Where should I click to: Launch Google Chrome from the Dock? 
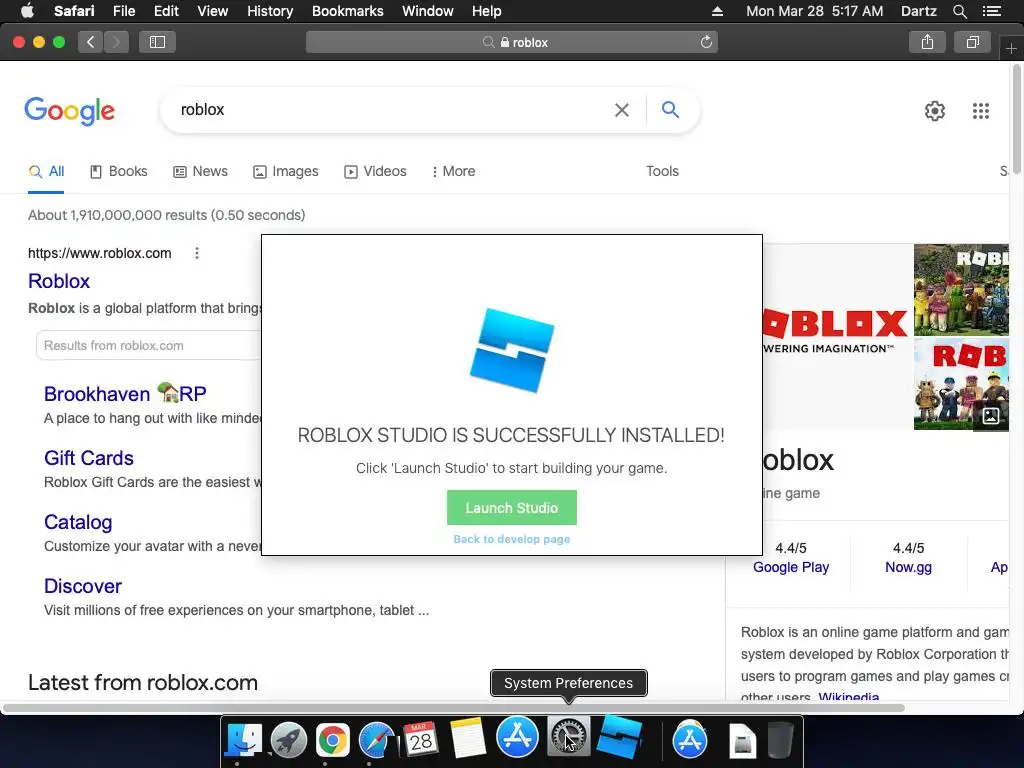pyautogui.click(x=332, y=740)
